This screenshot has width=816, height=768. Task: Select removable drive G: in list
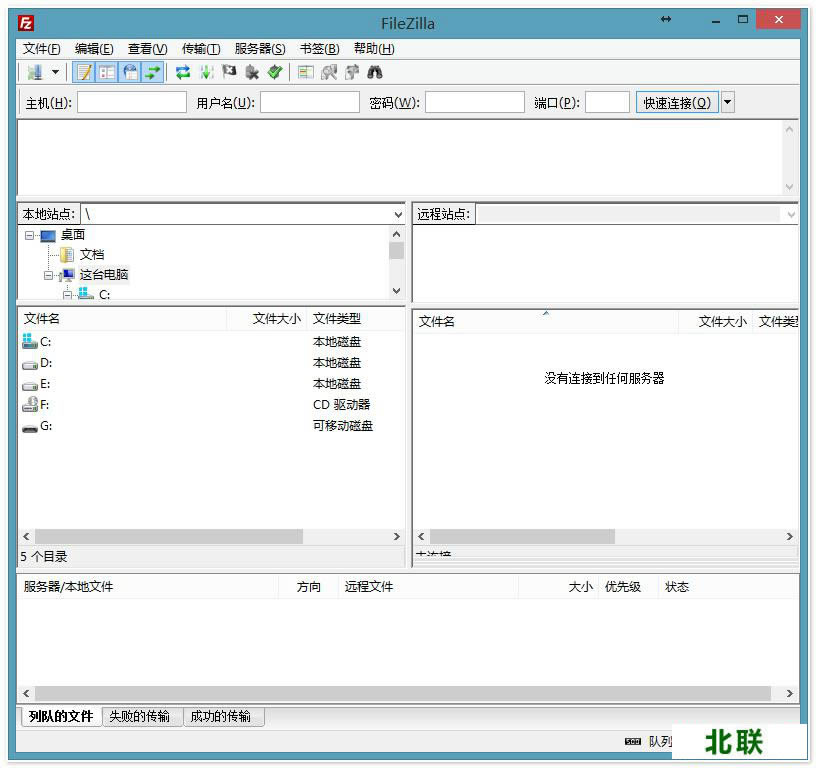pos(46,426)
